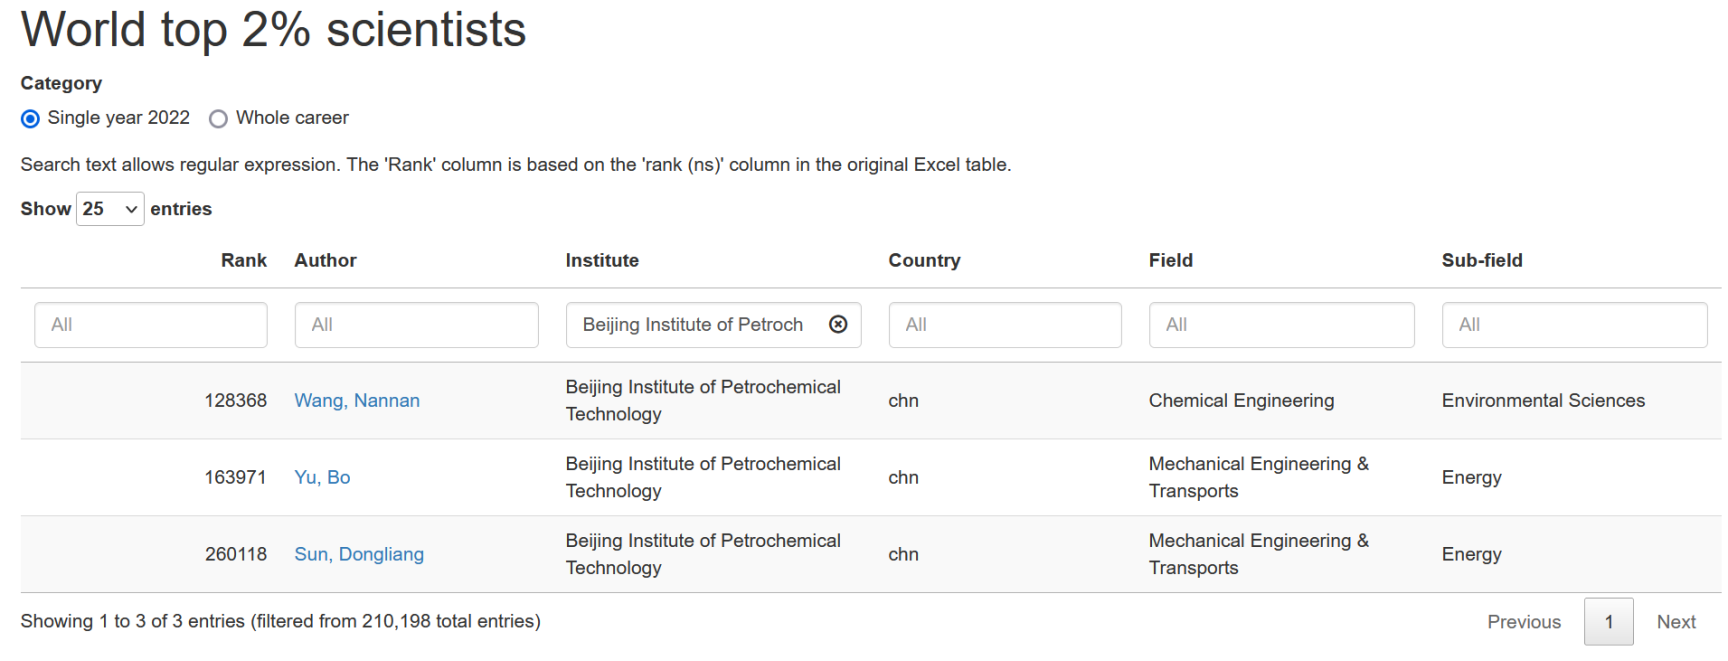Image resolution: width=1728 pixels, height=661 pixels.
Task: Focus the Country filter input
Action: (1004, 325)
